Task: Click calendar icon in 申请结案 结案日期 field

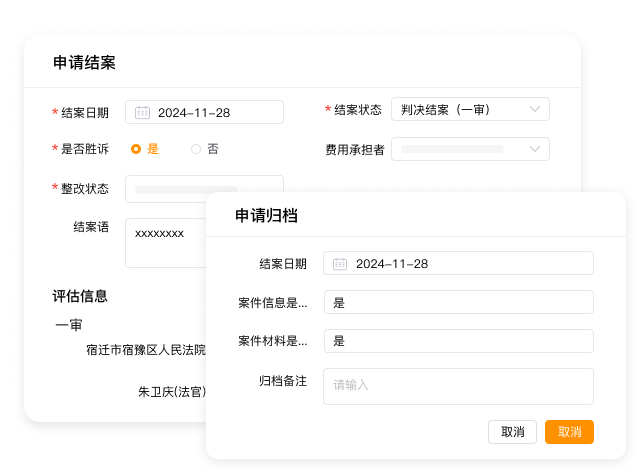Action: coord(142,112)
